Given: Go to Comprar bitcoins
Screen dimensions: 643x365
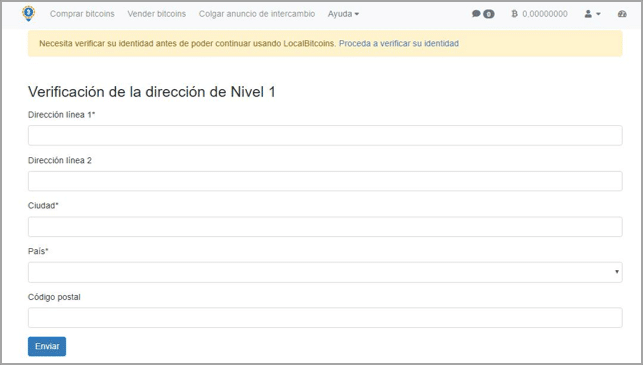Looking at the screenshot, I should pos(82,14).
